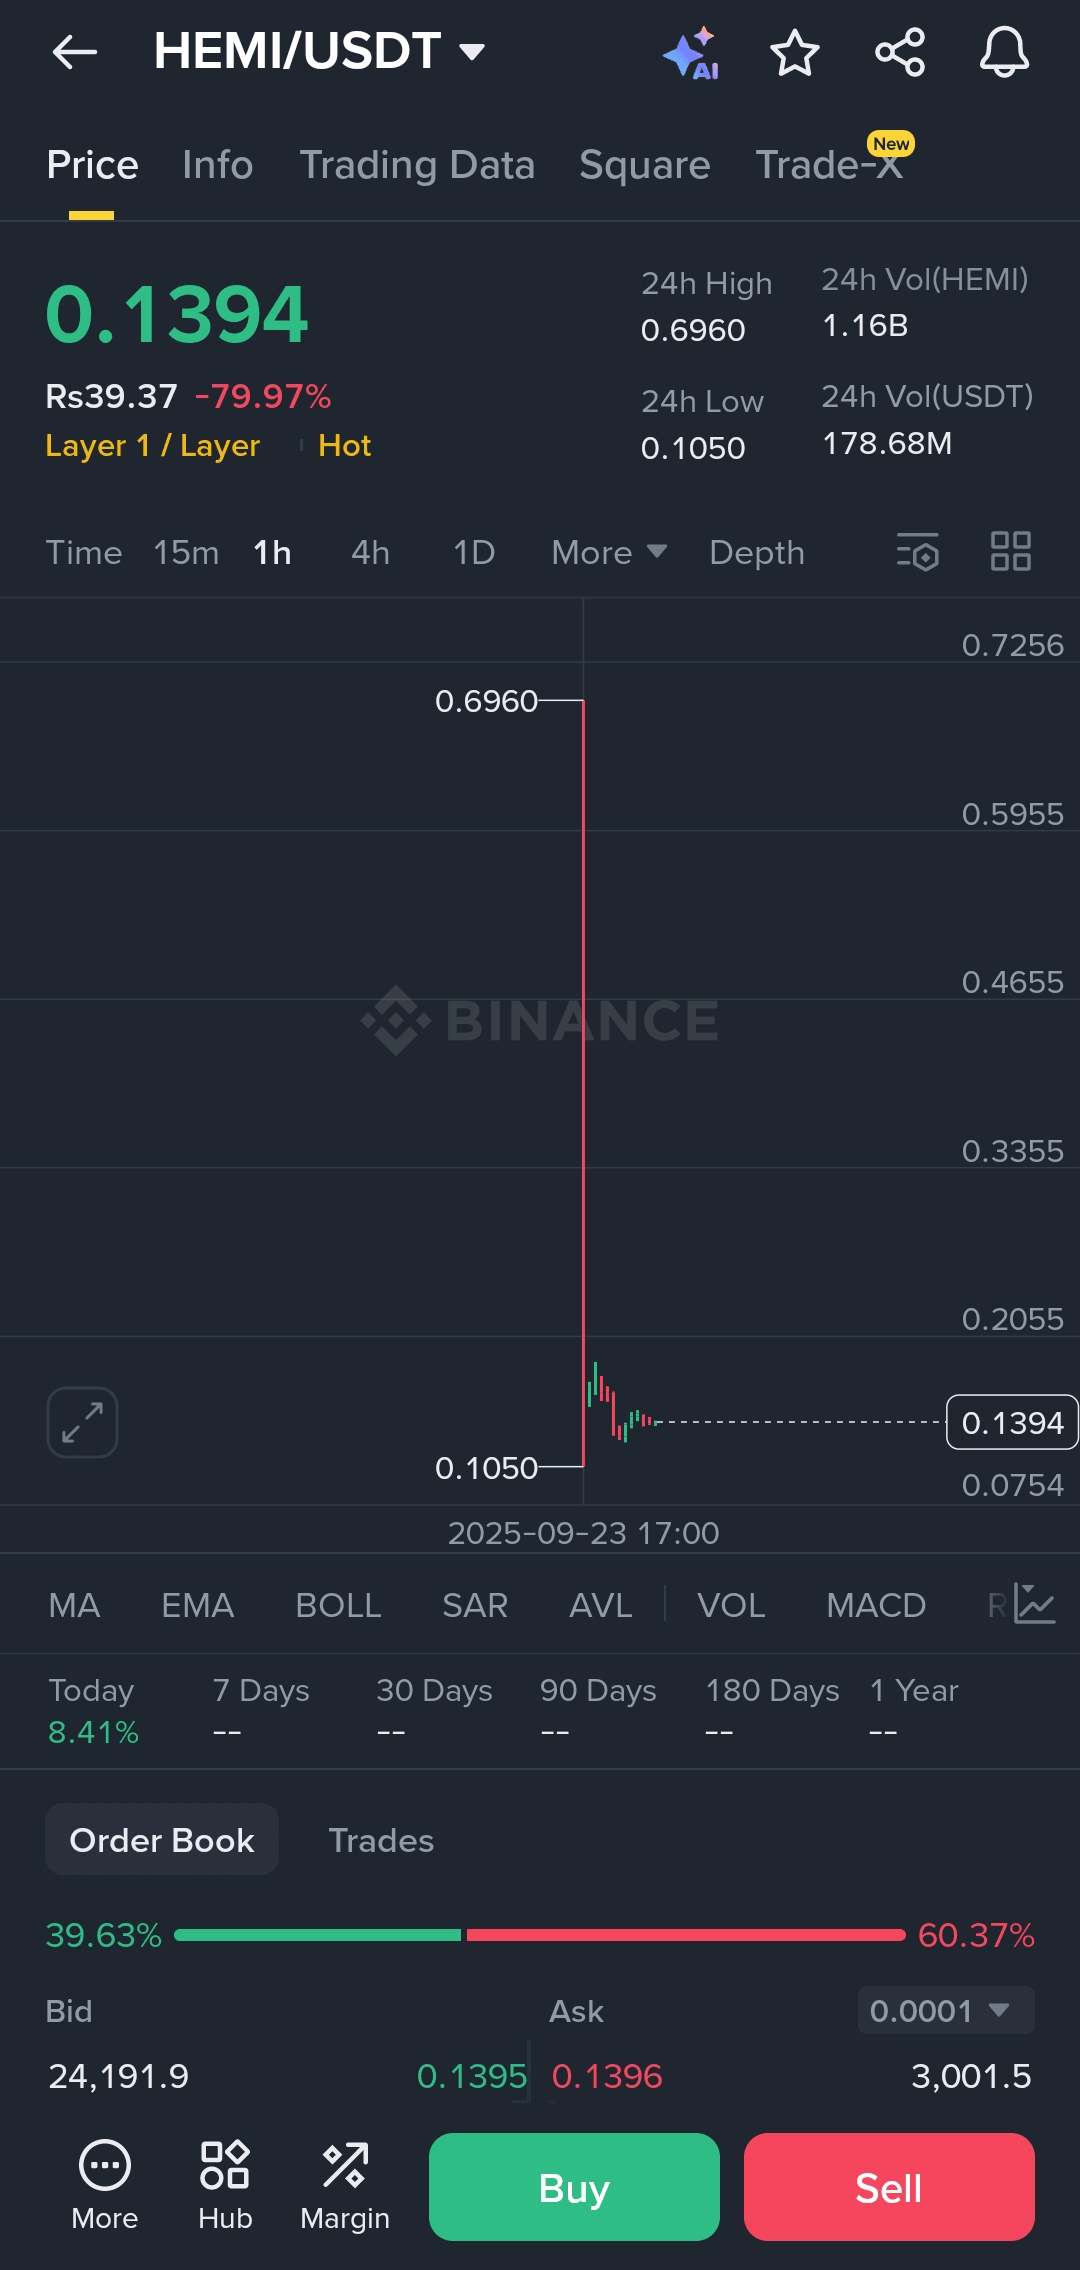Viewport: 1080px width, 2270px height.
Task: Open the 0.0001 price precision dropdown
Action: [945, 2010]
